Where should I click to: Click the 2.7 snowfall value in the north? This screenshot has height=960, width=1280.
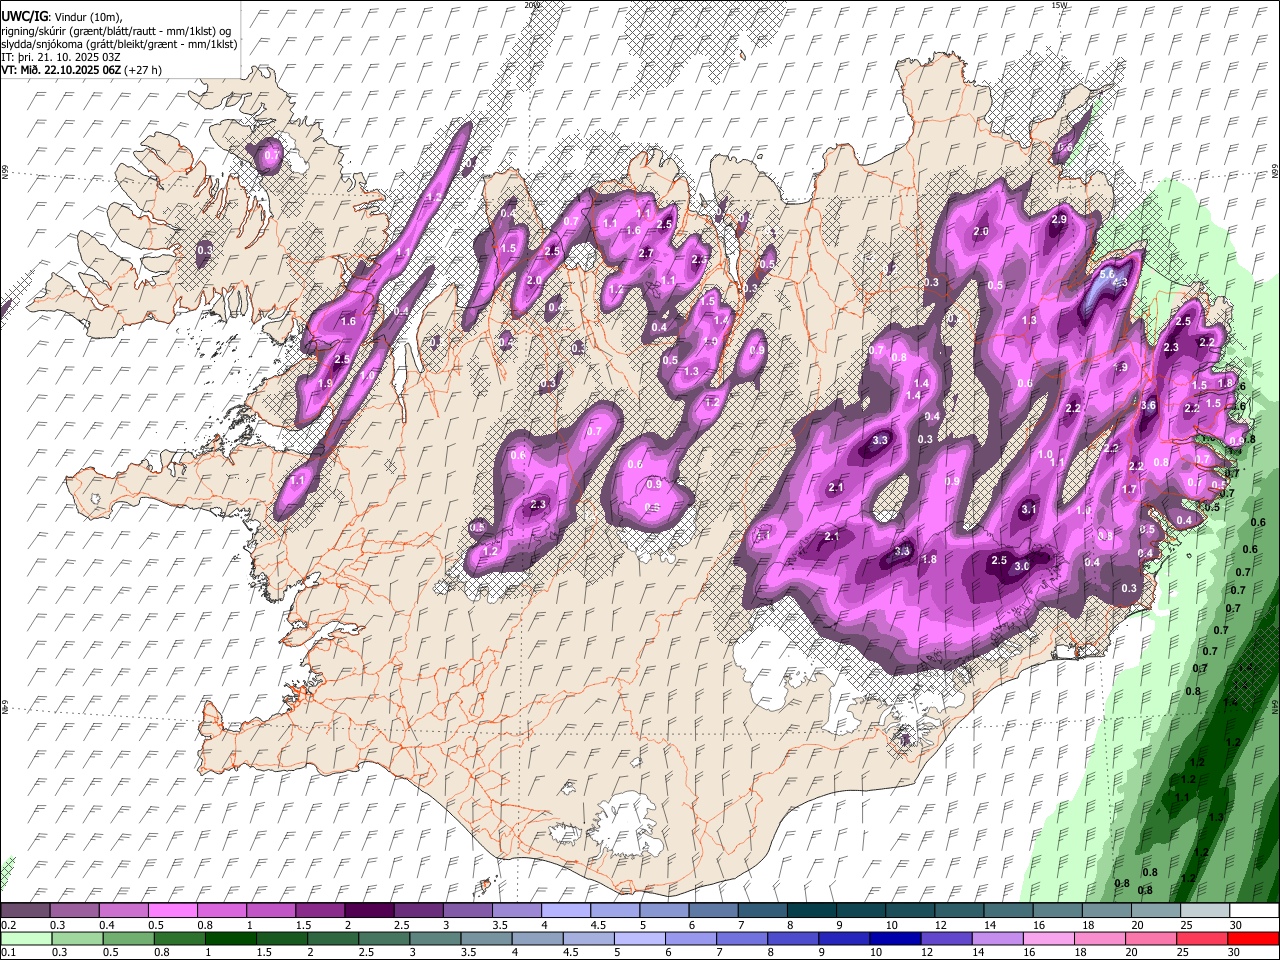[x=646, y=253]
